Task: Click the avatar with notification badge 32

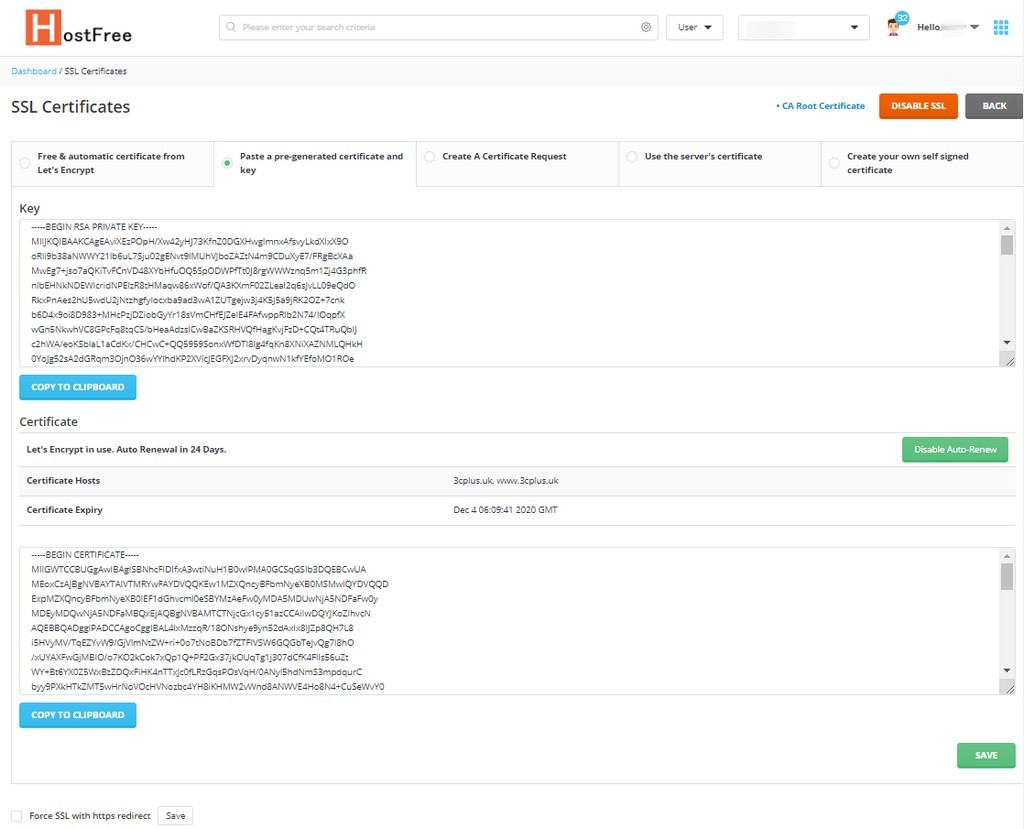Action: click(893, 27)
